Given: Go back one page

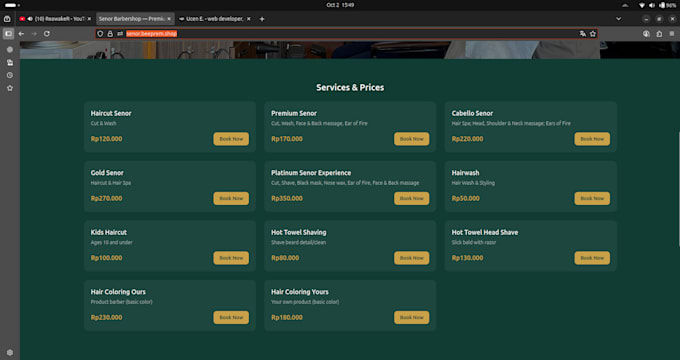Looking at the screenshot, I should click(x=21, y=34).
